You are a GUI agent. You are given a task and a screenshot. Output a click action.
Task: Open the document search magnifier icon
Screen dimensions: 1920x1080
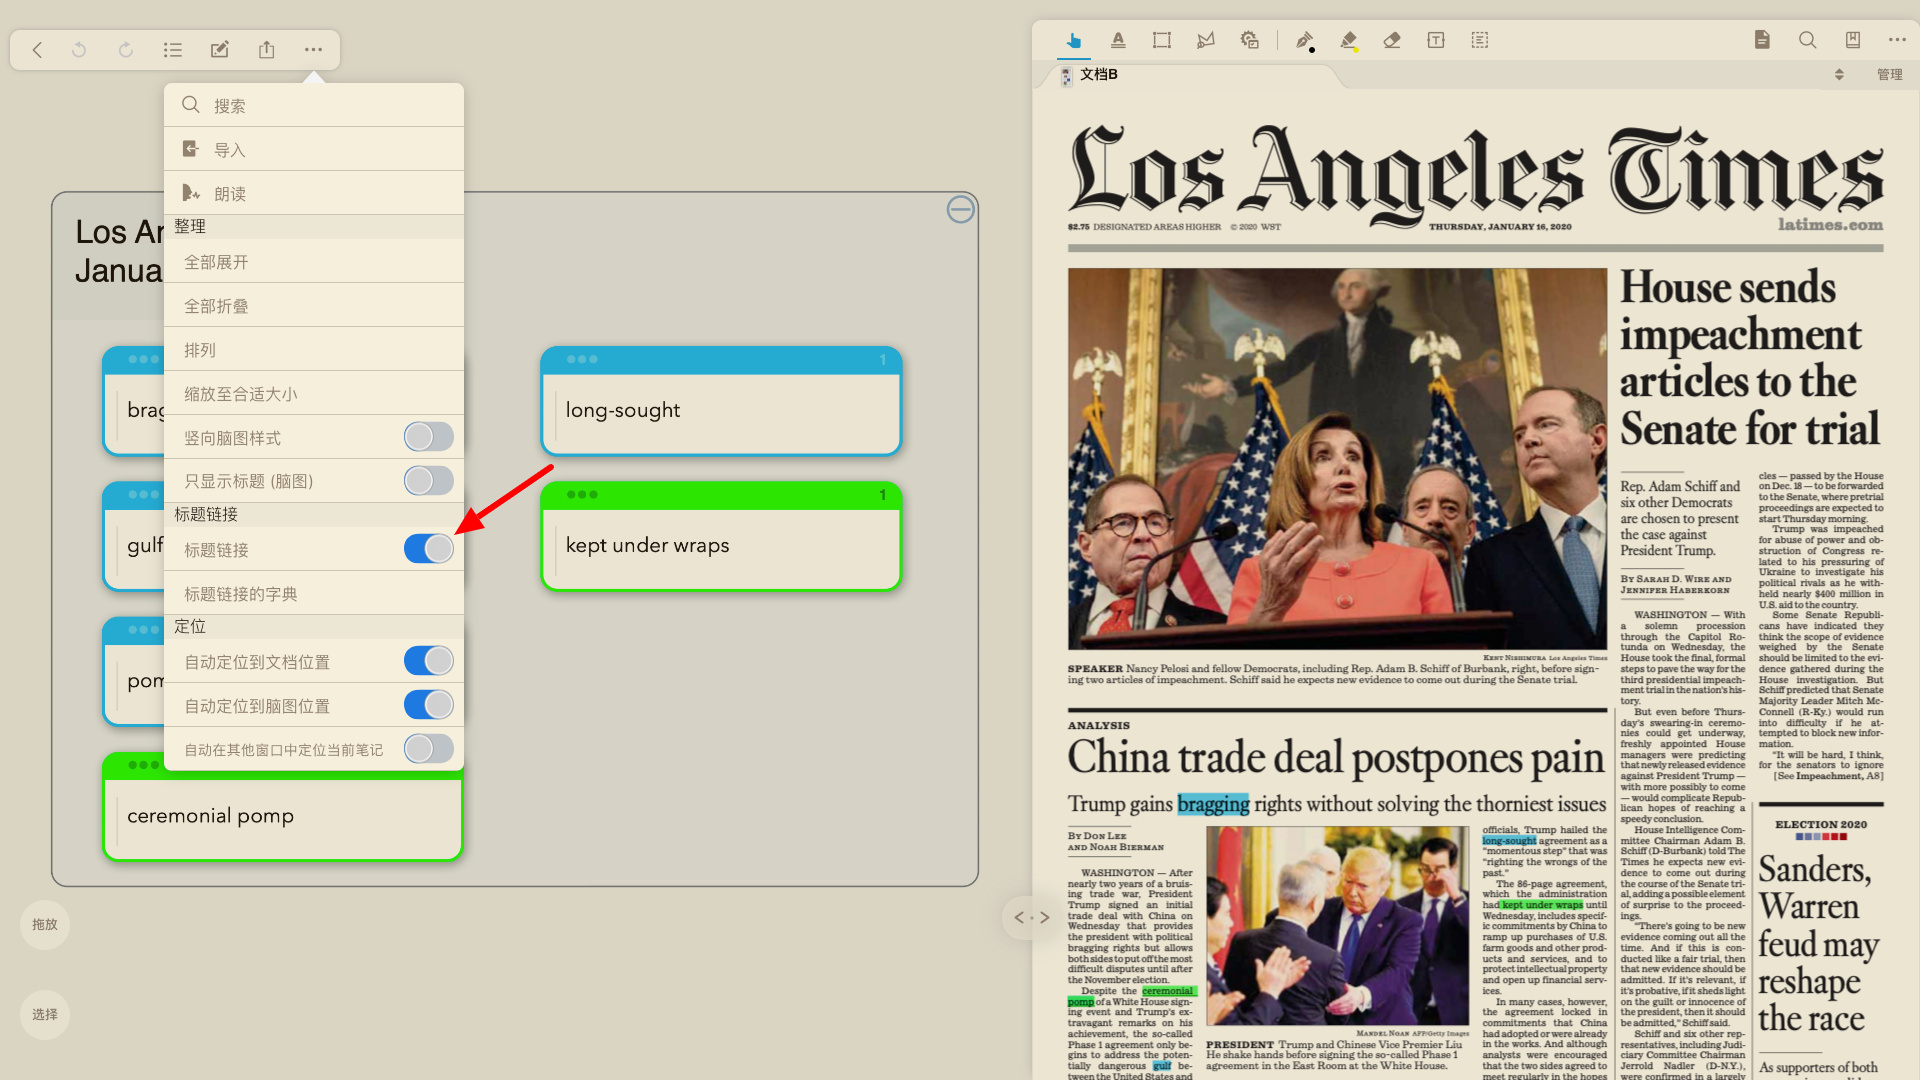[1807, 40]
